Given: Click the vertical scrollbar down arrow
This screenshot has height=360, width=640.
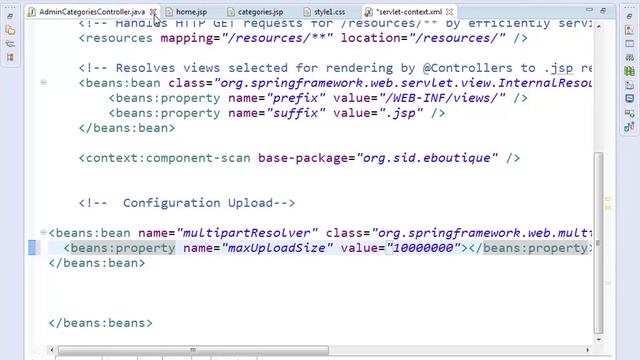Looking at the screenshot, I should (599, 339).
